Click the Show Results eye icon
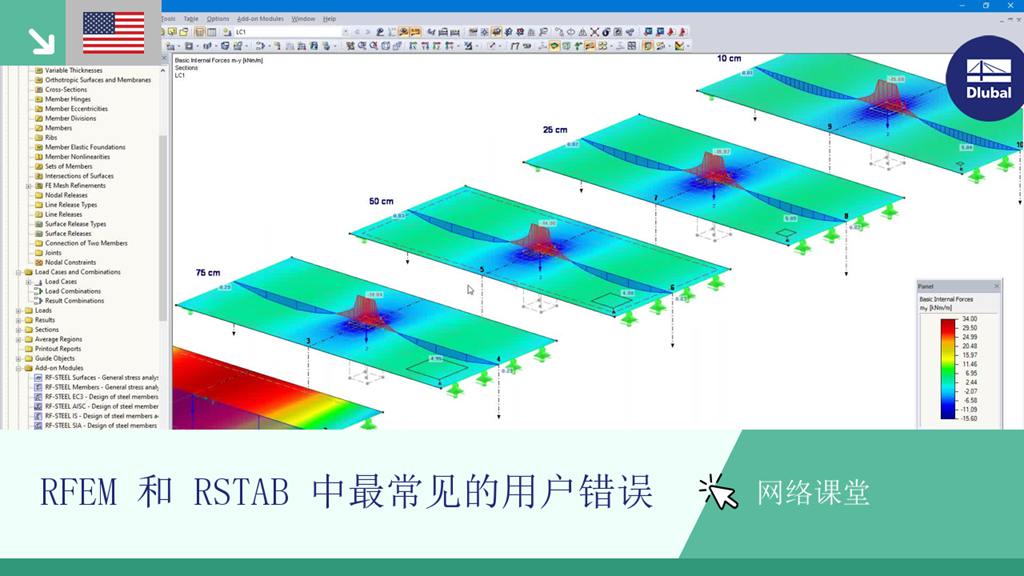 (404, 31)
